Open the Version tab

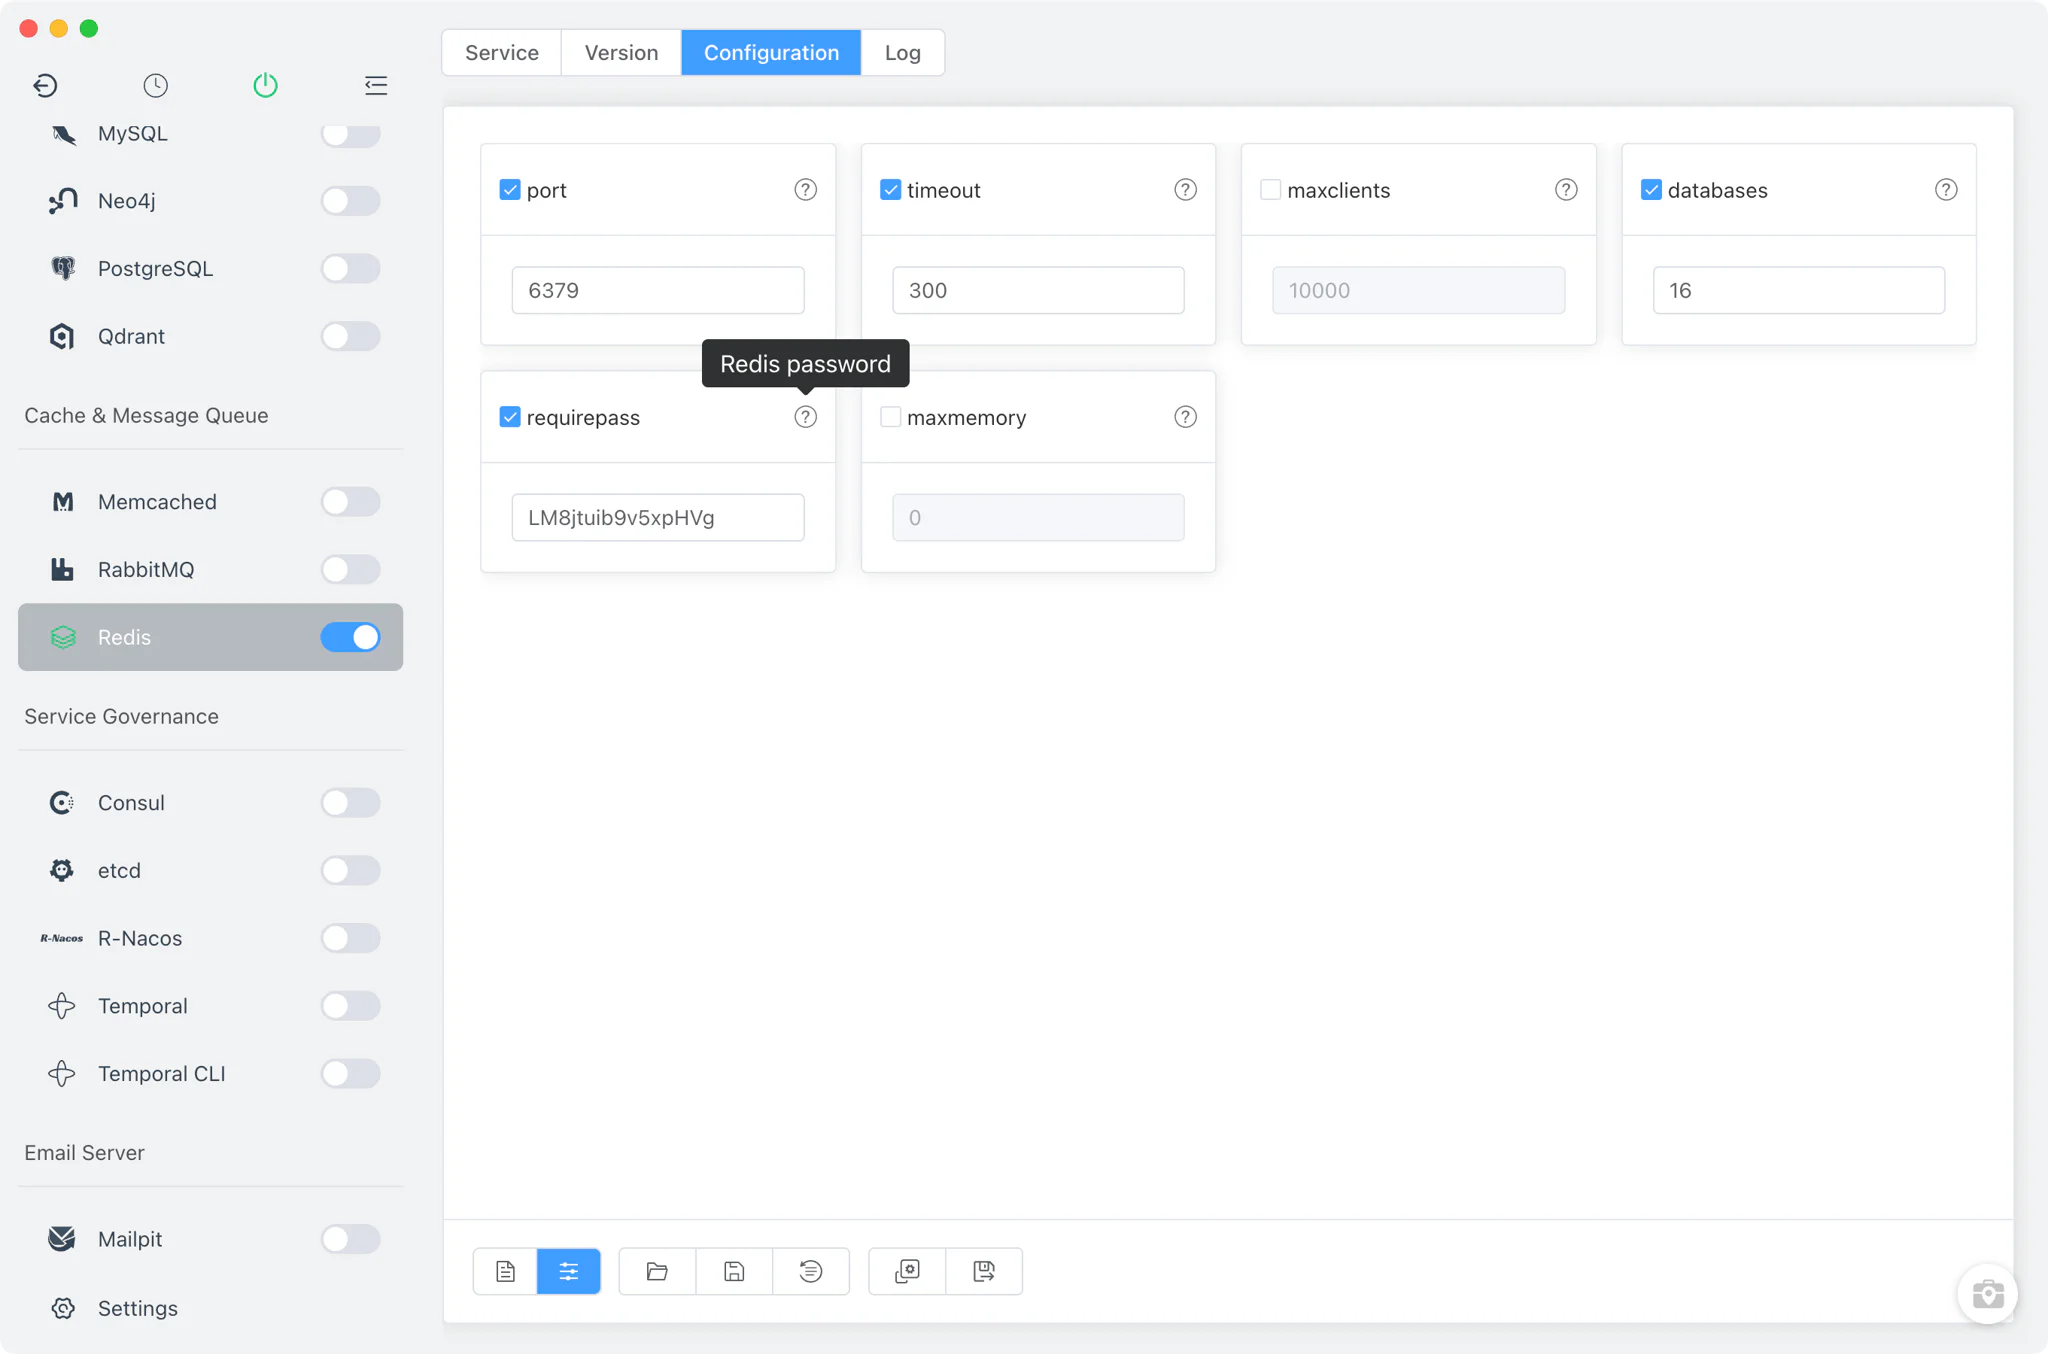click(x=621, y=52)
